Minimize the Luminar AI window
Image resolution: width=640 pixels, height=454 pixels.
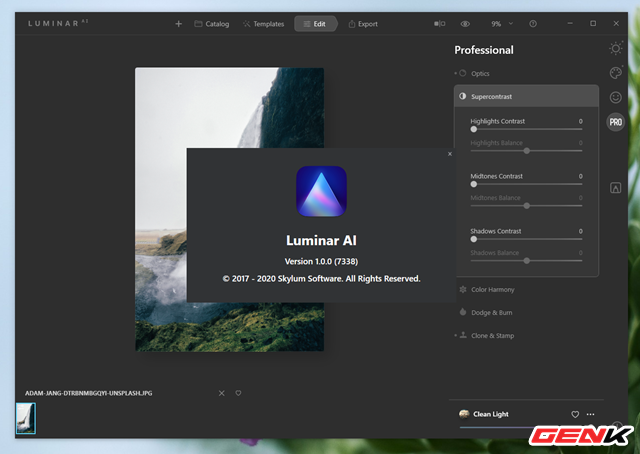click(x=570, y=24)
